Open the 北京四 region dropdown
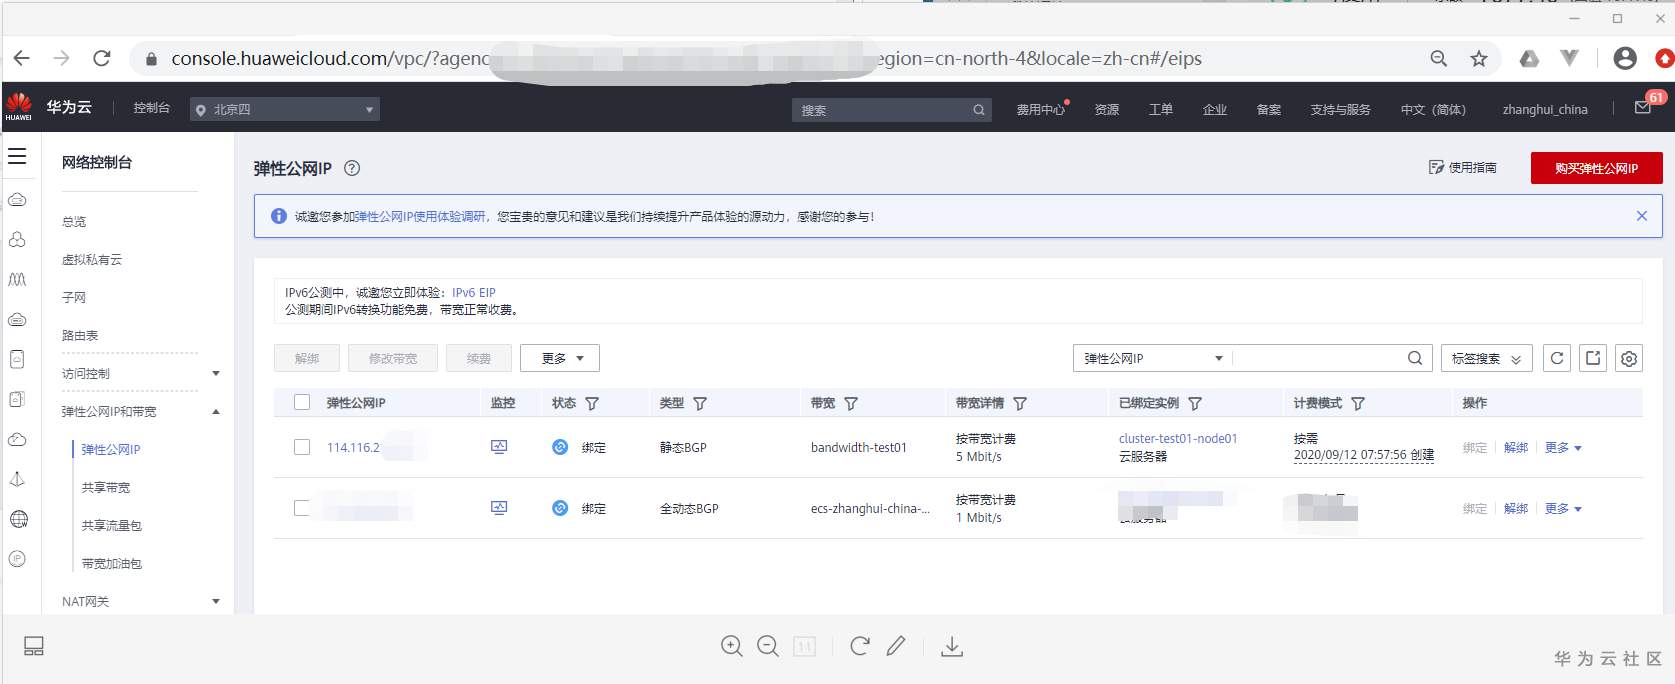Screen dimensions: 1675x684 [285, 109]
